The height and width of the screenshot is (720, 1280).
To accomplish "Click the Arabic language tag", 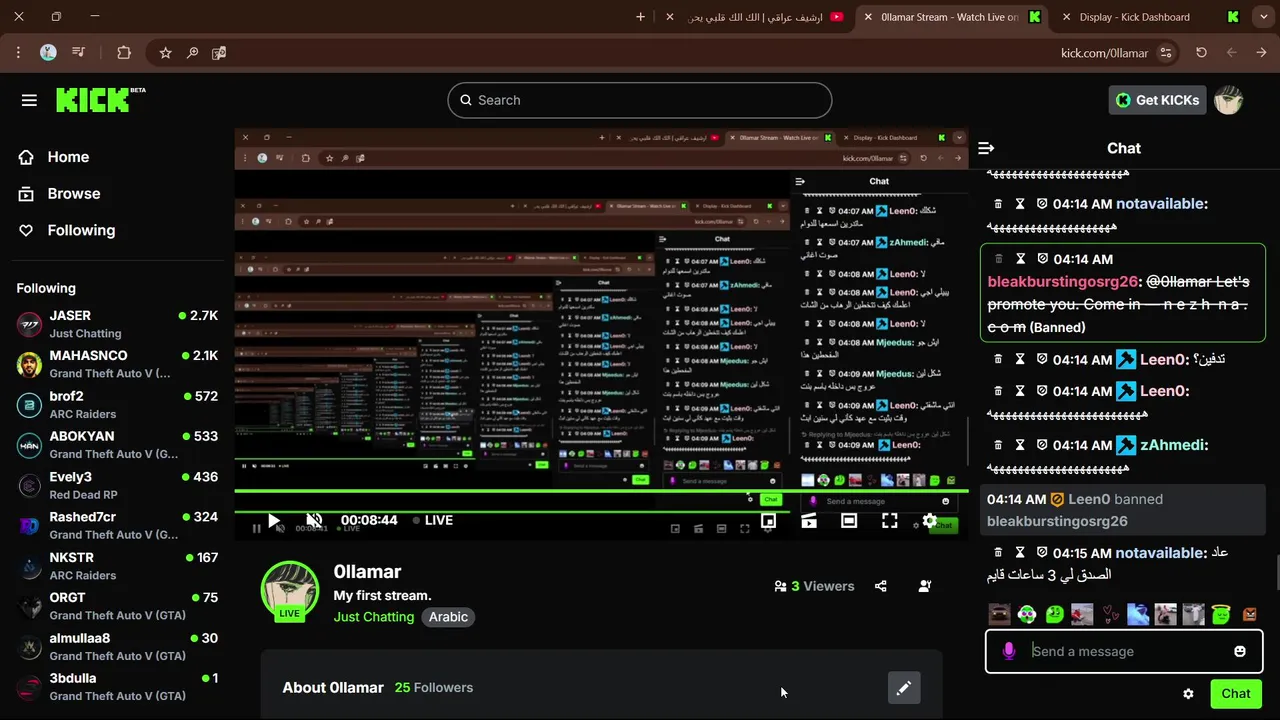I will coord(448,617).
